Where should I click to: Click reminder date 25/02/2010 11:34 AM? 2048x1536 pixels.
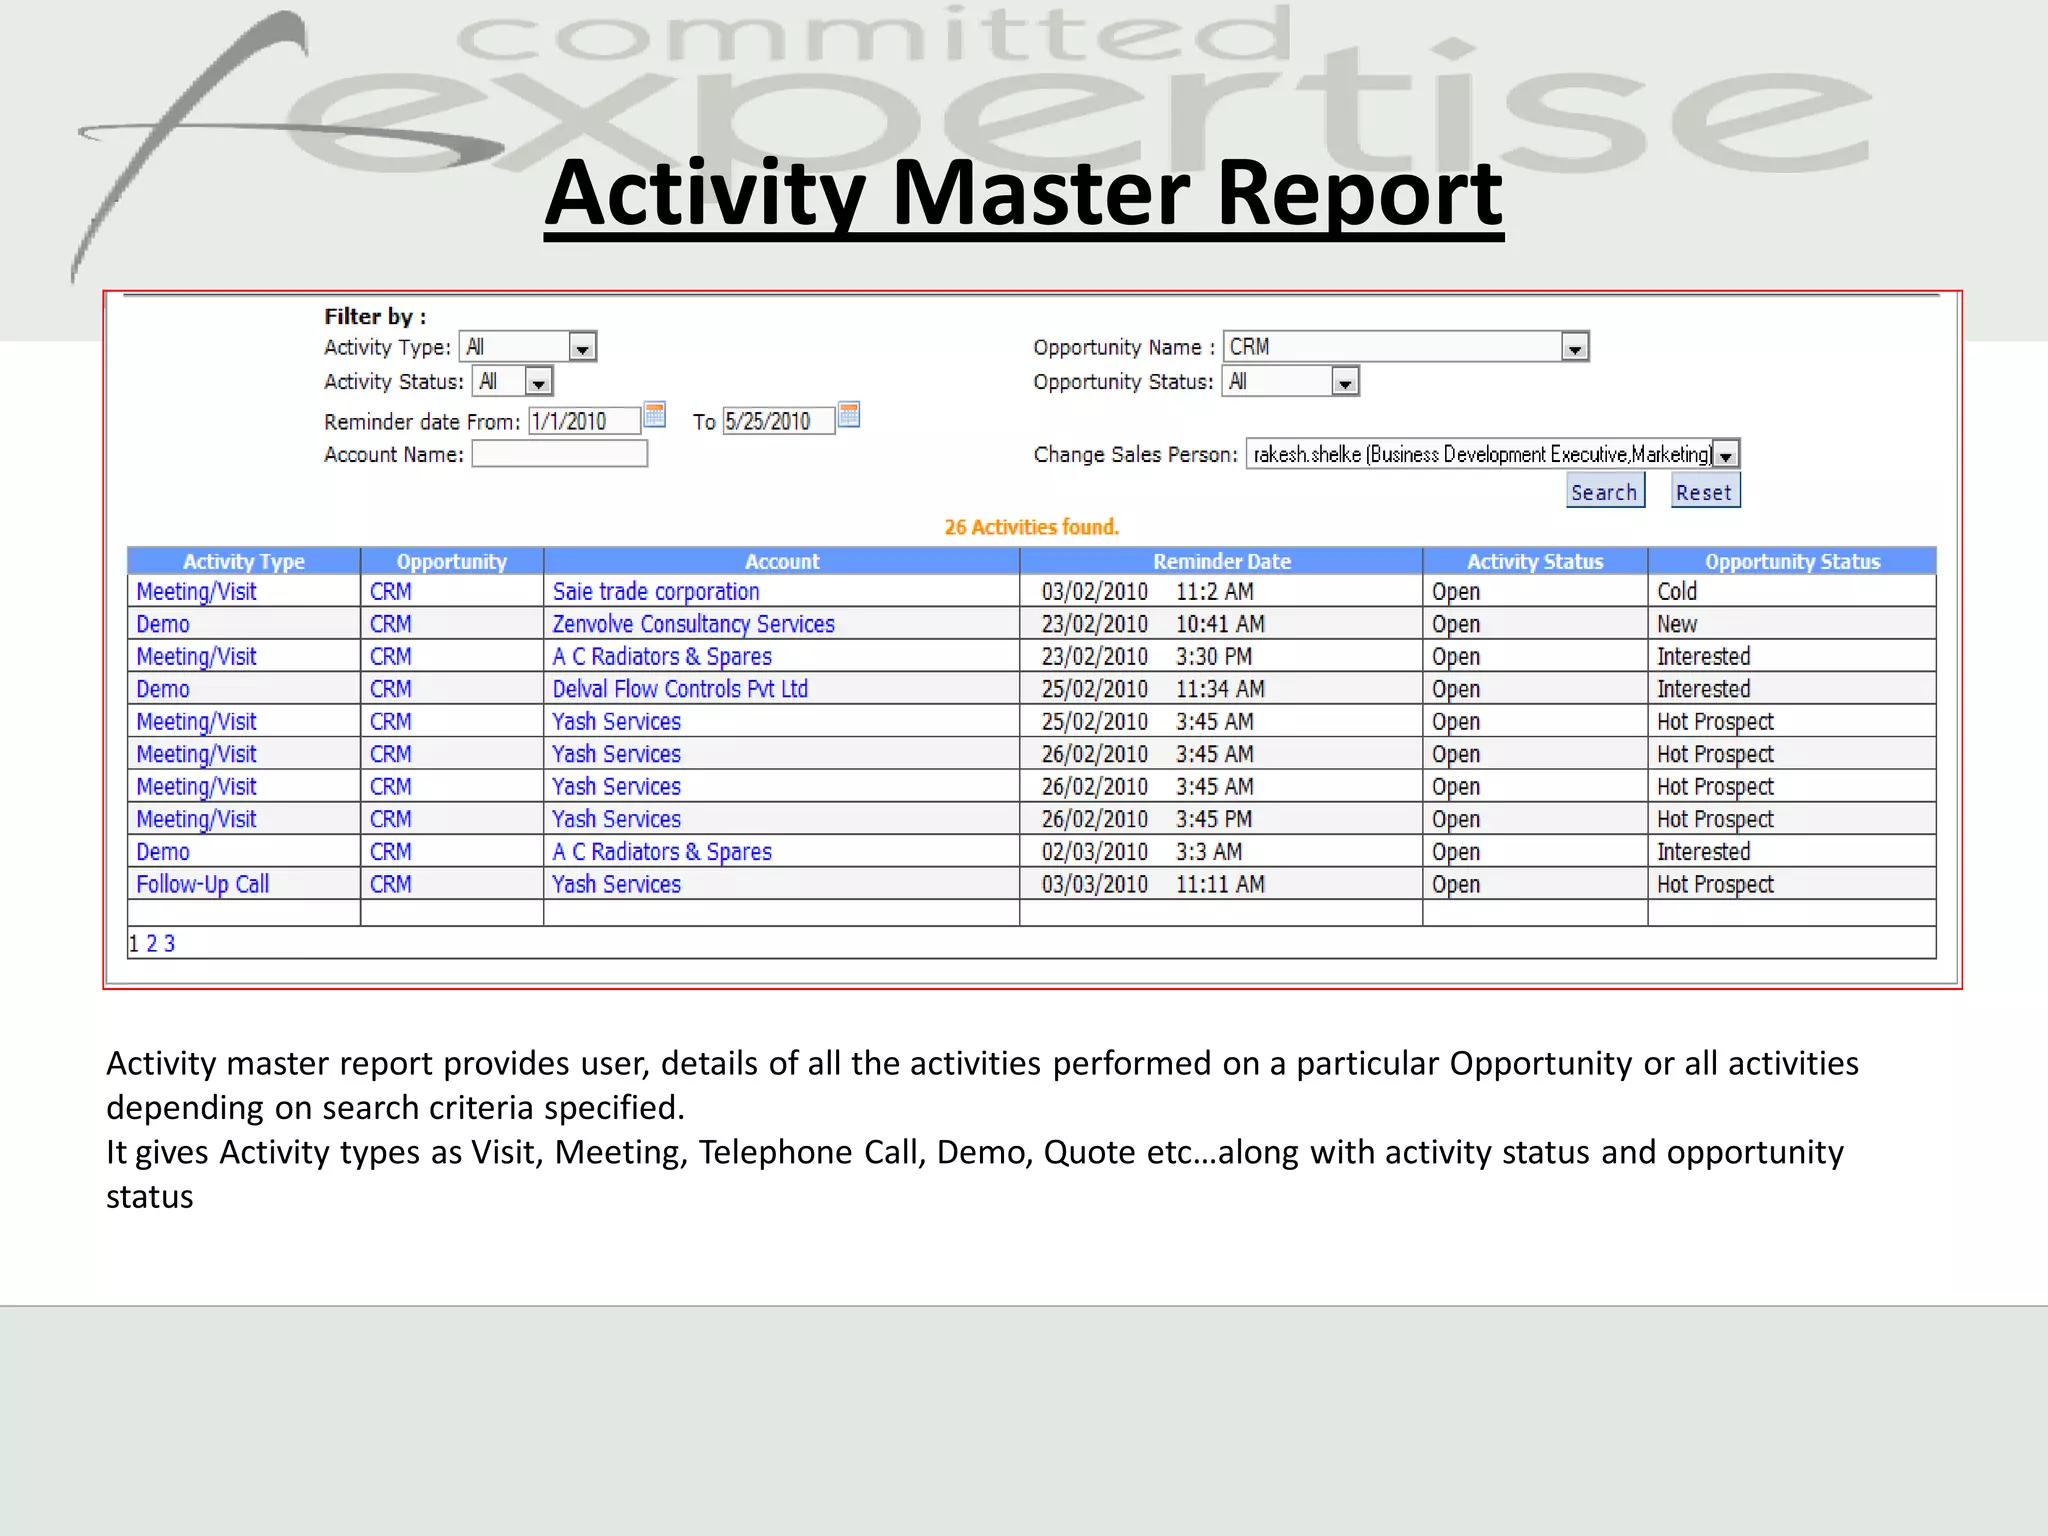point(1153,689)
